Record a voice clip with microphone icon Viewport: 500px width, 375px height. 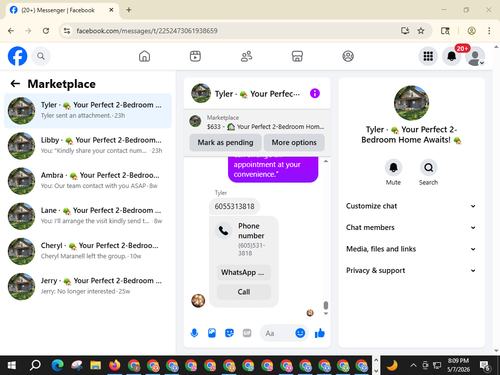click(x=194, y=333)
